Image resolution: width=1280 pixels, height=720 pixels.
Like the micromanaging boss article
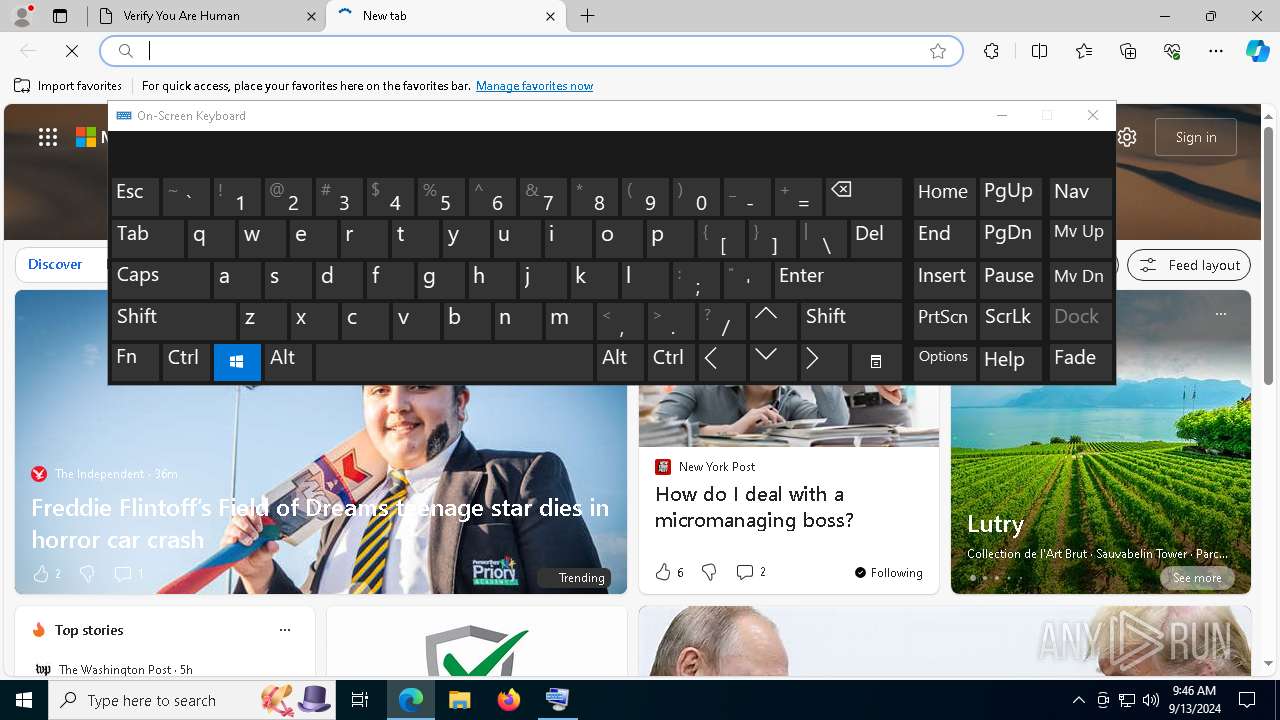pyautogui.click(x=663, y=572)
